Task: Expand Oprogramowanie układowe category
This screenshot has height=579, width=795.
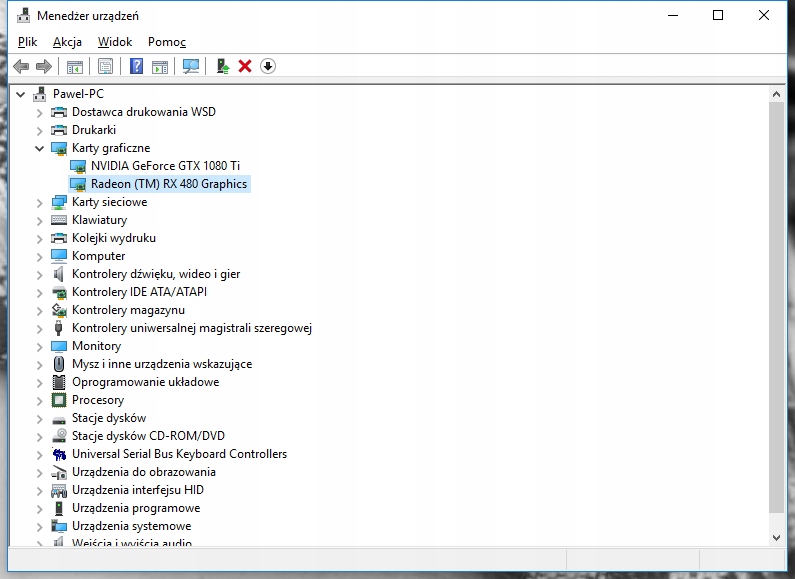Action: tap(40, 383)
